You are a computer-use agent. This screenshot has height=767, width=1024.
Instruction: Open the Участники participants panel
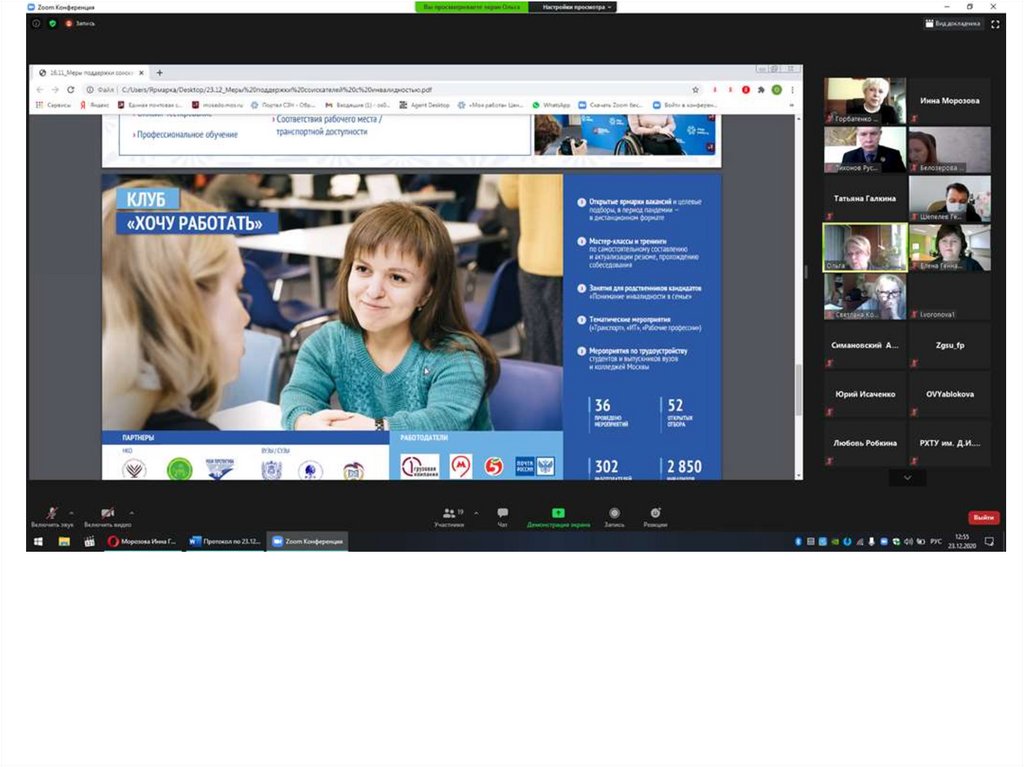(449, 517)
